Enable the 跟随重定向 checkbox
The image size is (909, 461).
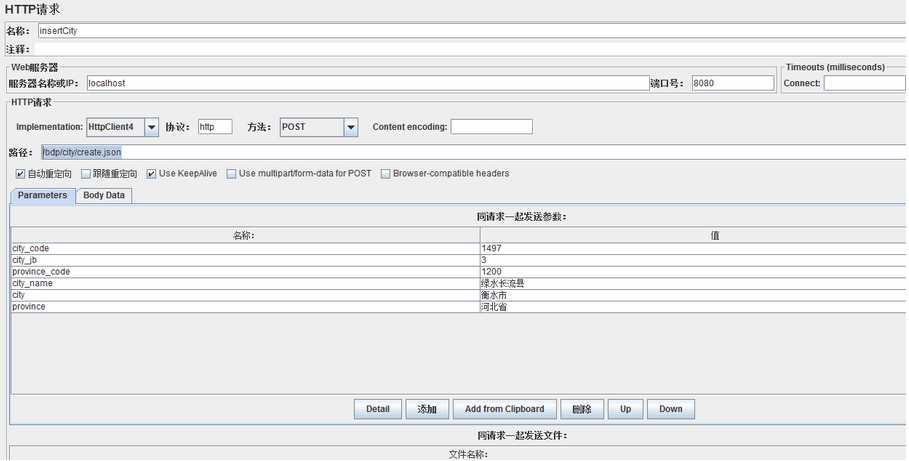[x=86, y=174]
